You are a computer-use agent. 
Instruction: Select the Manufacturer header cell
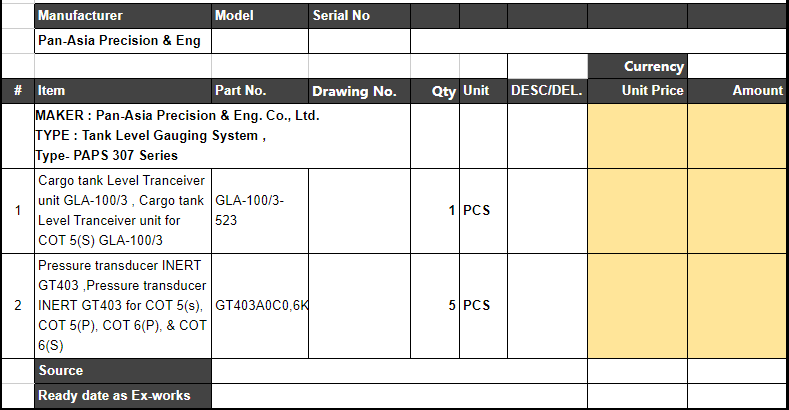[123, 16]
